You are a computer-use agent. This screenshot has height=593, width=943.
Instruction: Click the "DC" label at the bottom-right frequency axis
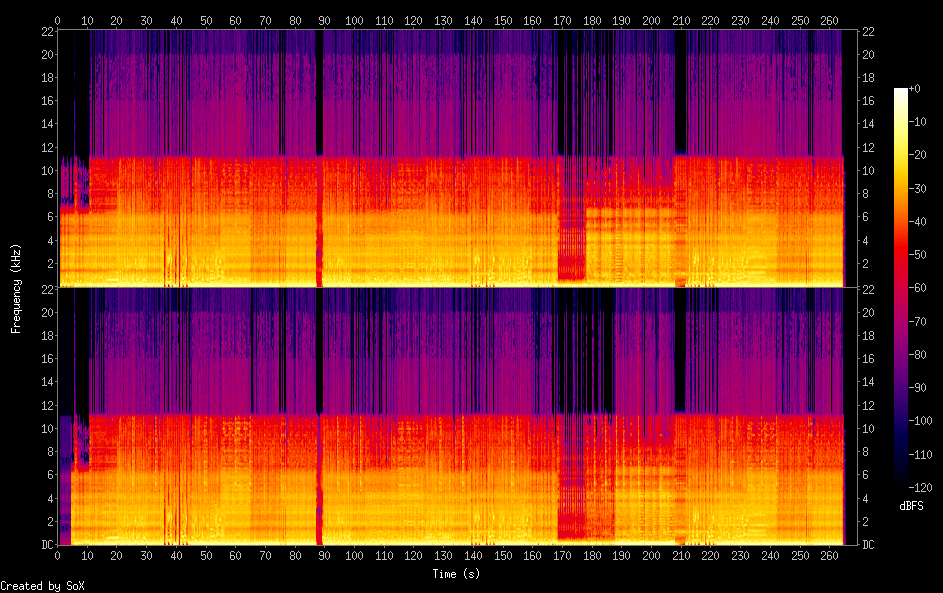(x=869, y=545)
